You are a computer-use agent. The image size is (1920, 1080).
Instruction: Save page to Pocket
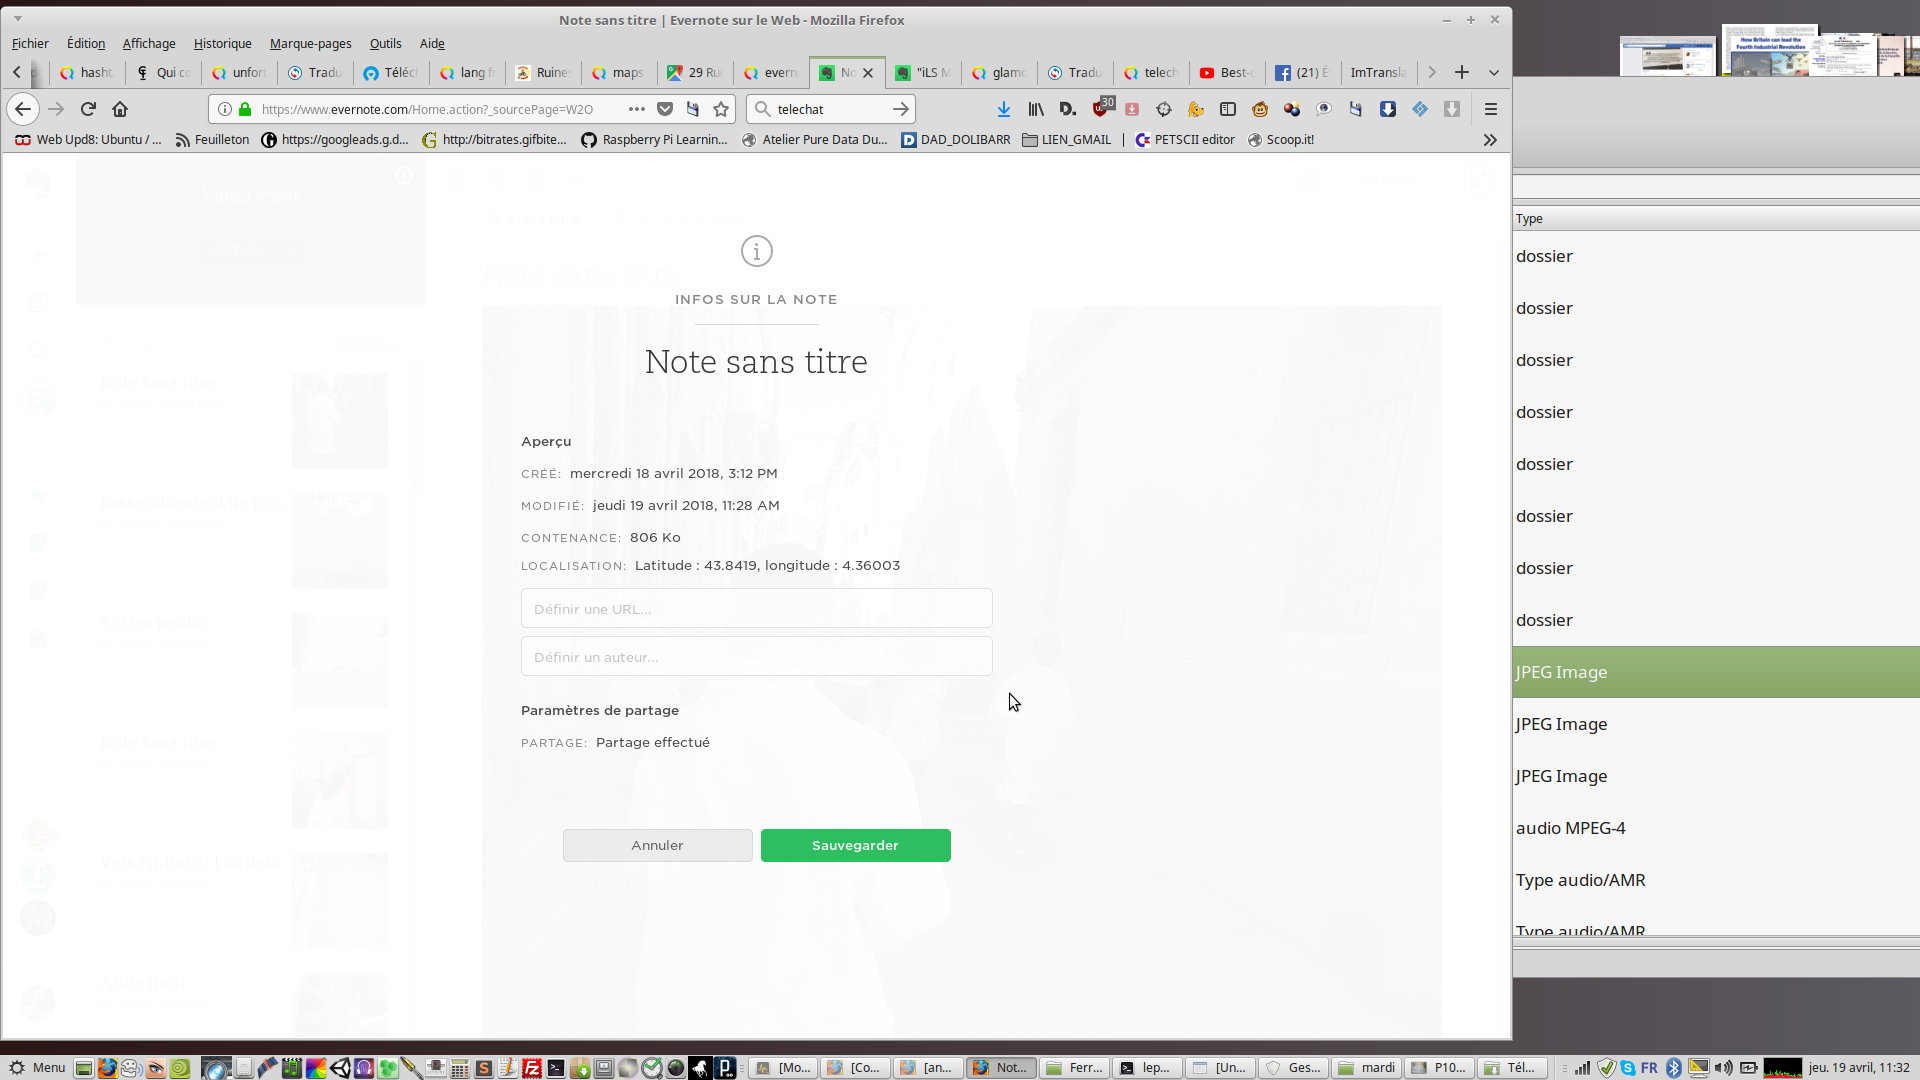(x=665, y=109)
